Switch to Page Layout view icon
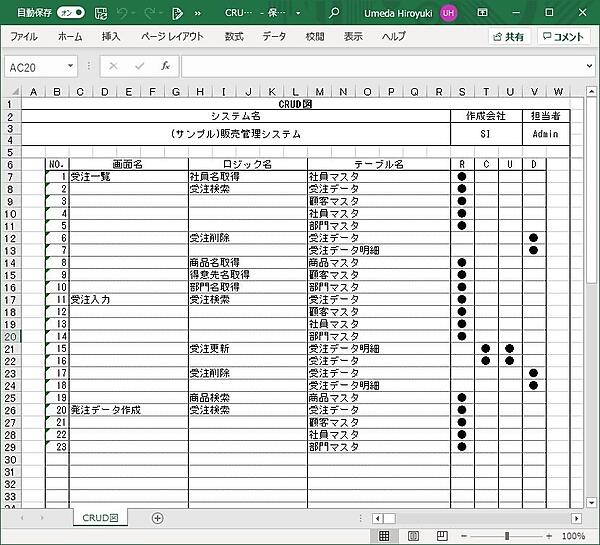 [x=413, y=536]
